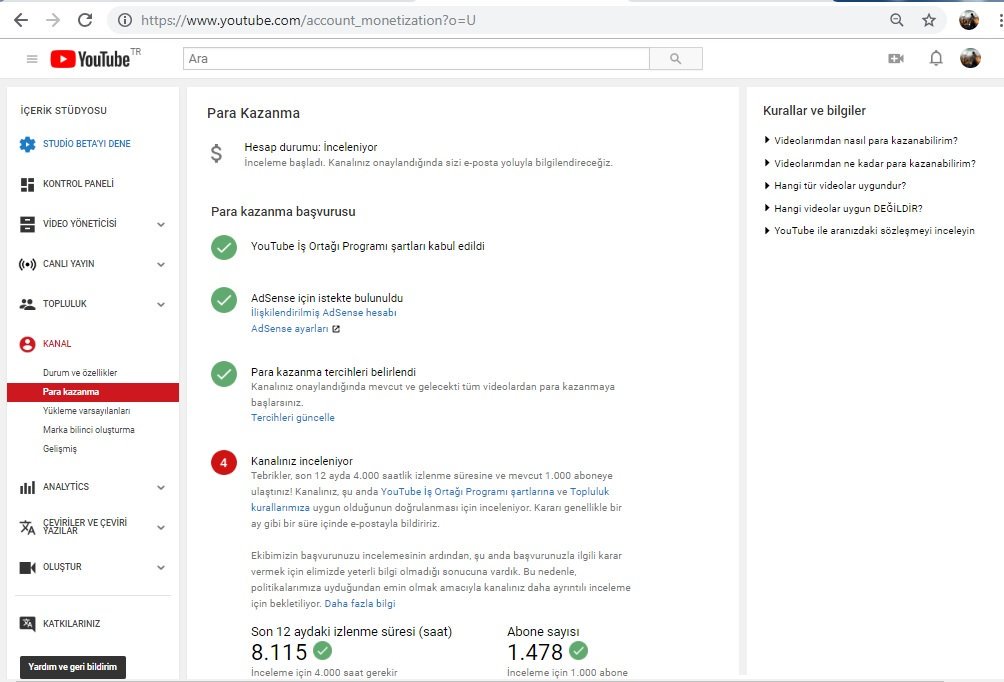Click the Kanal menu label

point(57,344)
